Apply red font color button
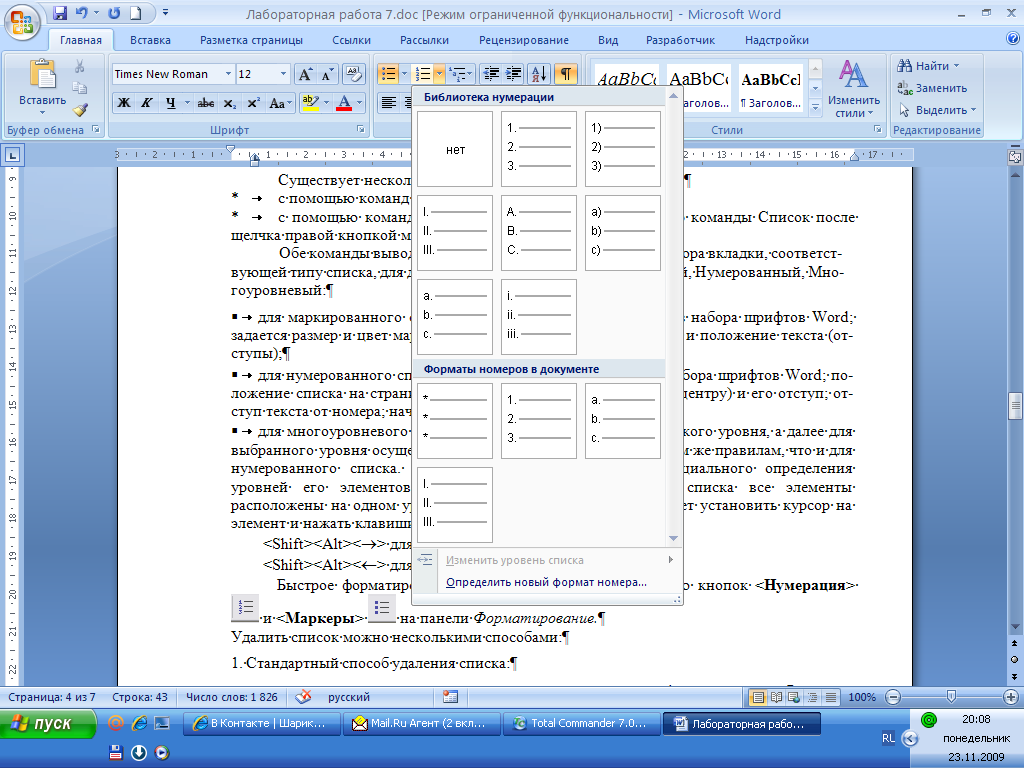This screenshot has height=768, width=1024. [344, 103]
